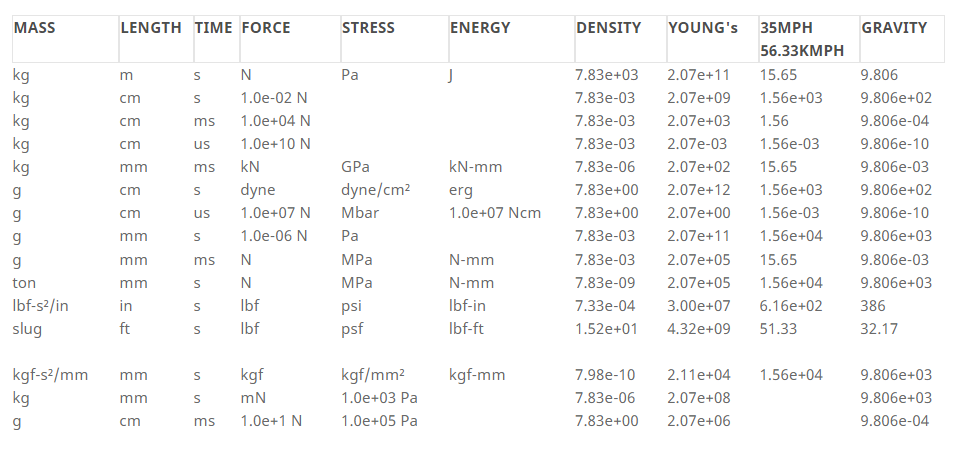The image size is (961, 452).
Task: Click the MASS column header
Action: click(34, 28)
